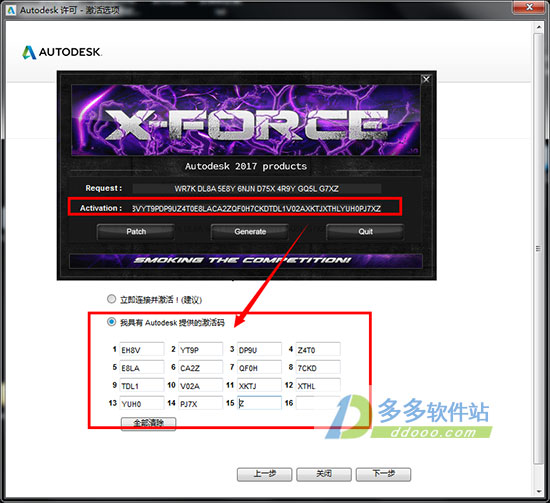Click activation field 3 containing DP9U
The image size is (550, 503).
(259, 349)
